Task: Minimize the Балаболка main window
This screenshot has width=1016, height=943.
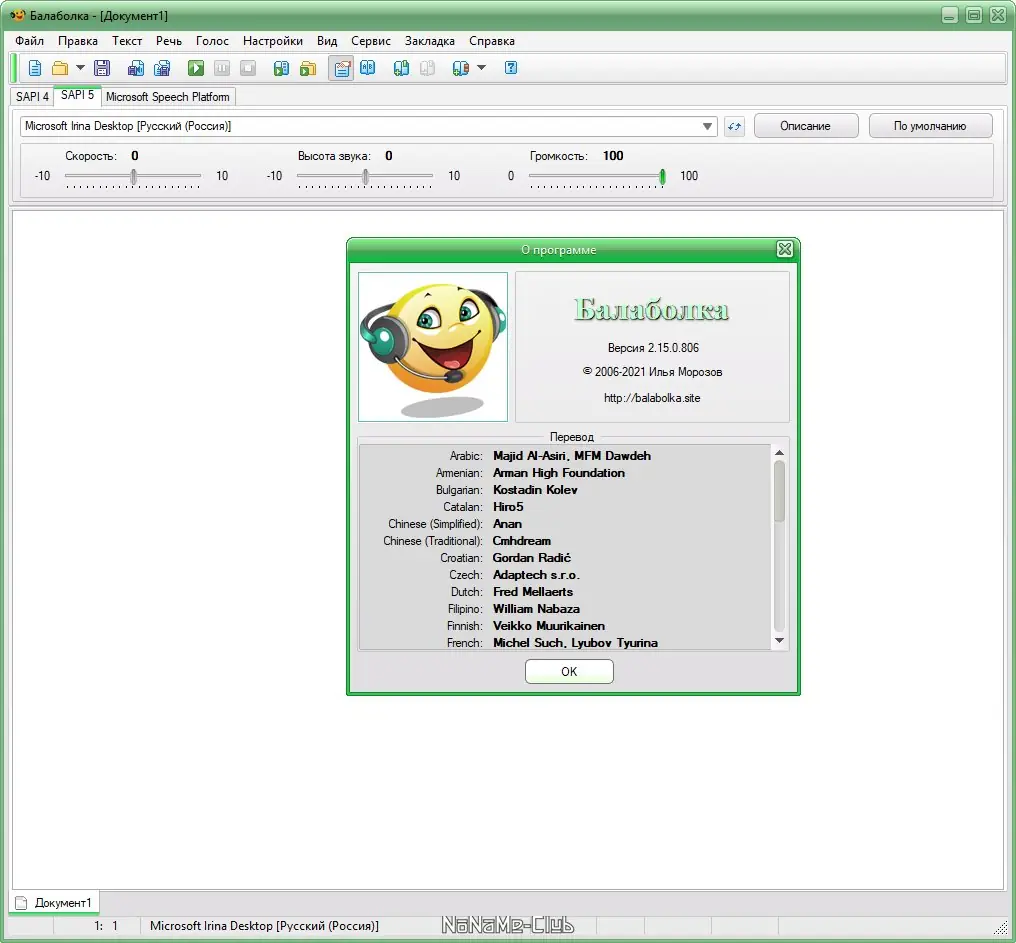Action: coord(949,15)
